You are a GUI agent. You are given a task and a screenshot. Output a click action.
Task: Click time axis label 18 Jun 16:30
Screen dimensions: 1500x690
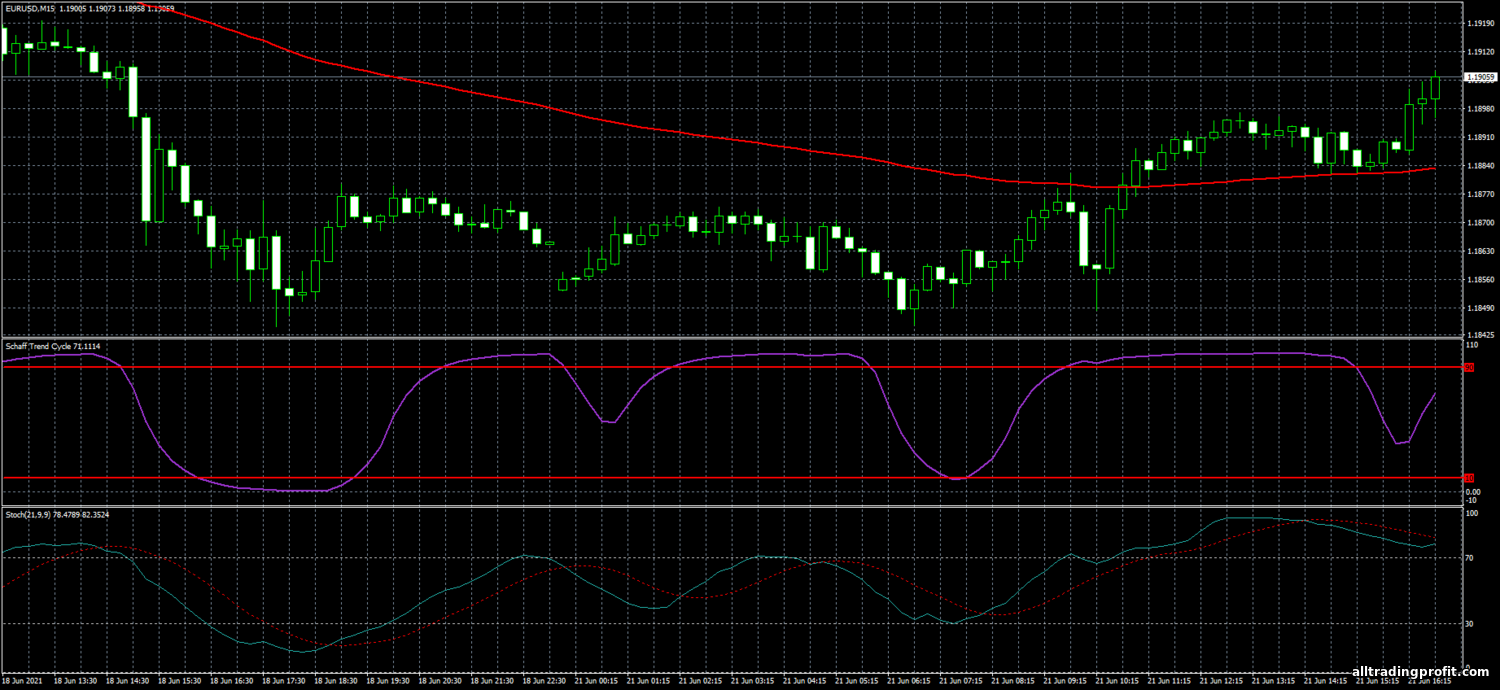tap(232, 680)
